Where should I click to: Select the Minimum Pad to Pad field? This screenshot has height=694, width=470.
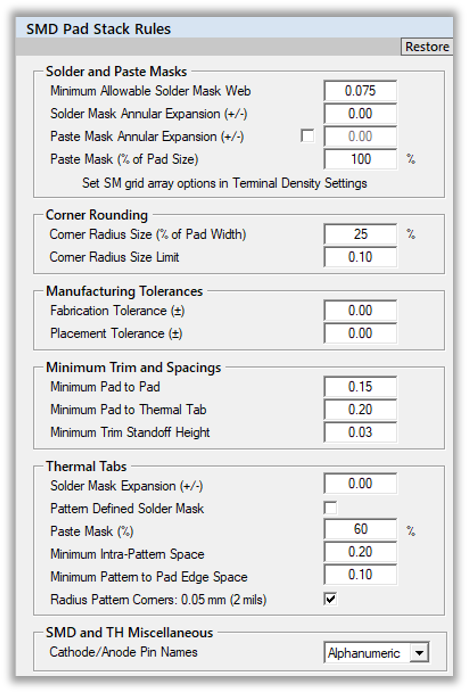tap(360, 386)
